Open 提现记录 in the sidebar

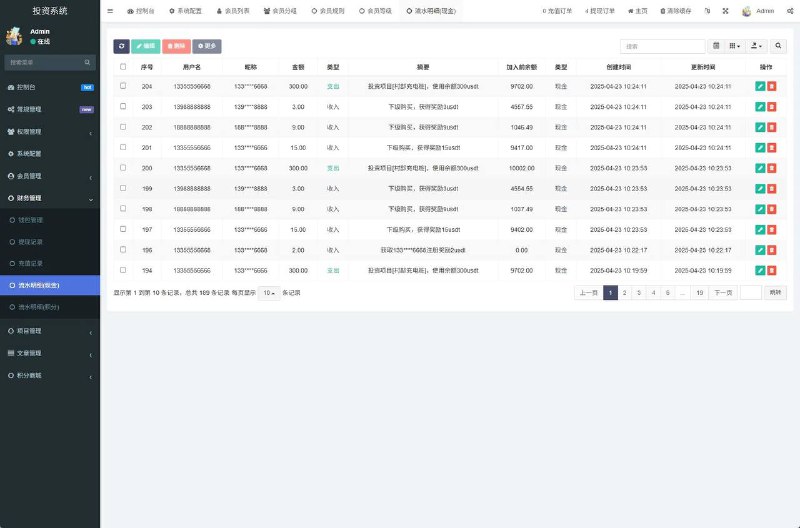pyautogui.click(x=50, y=242)
